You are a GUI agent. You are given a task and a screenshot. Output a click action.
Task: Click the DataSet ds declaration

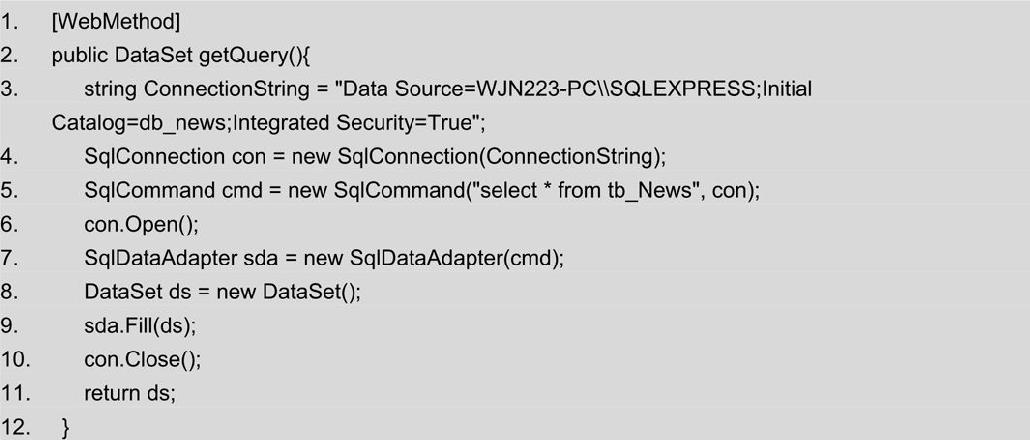pyautogui.click(x=137, y=292)
